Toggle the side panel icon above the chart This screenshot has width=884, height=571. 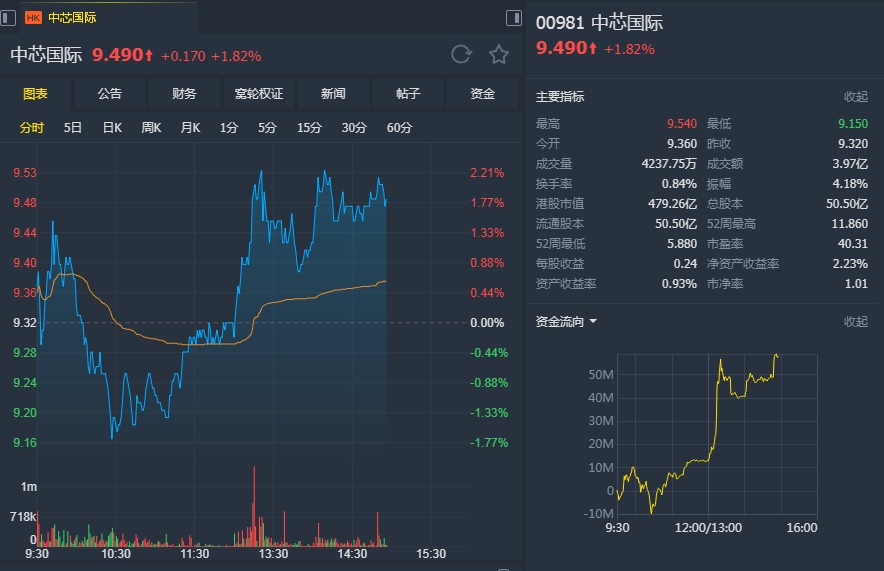[514, 17]
